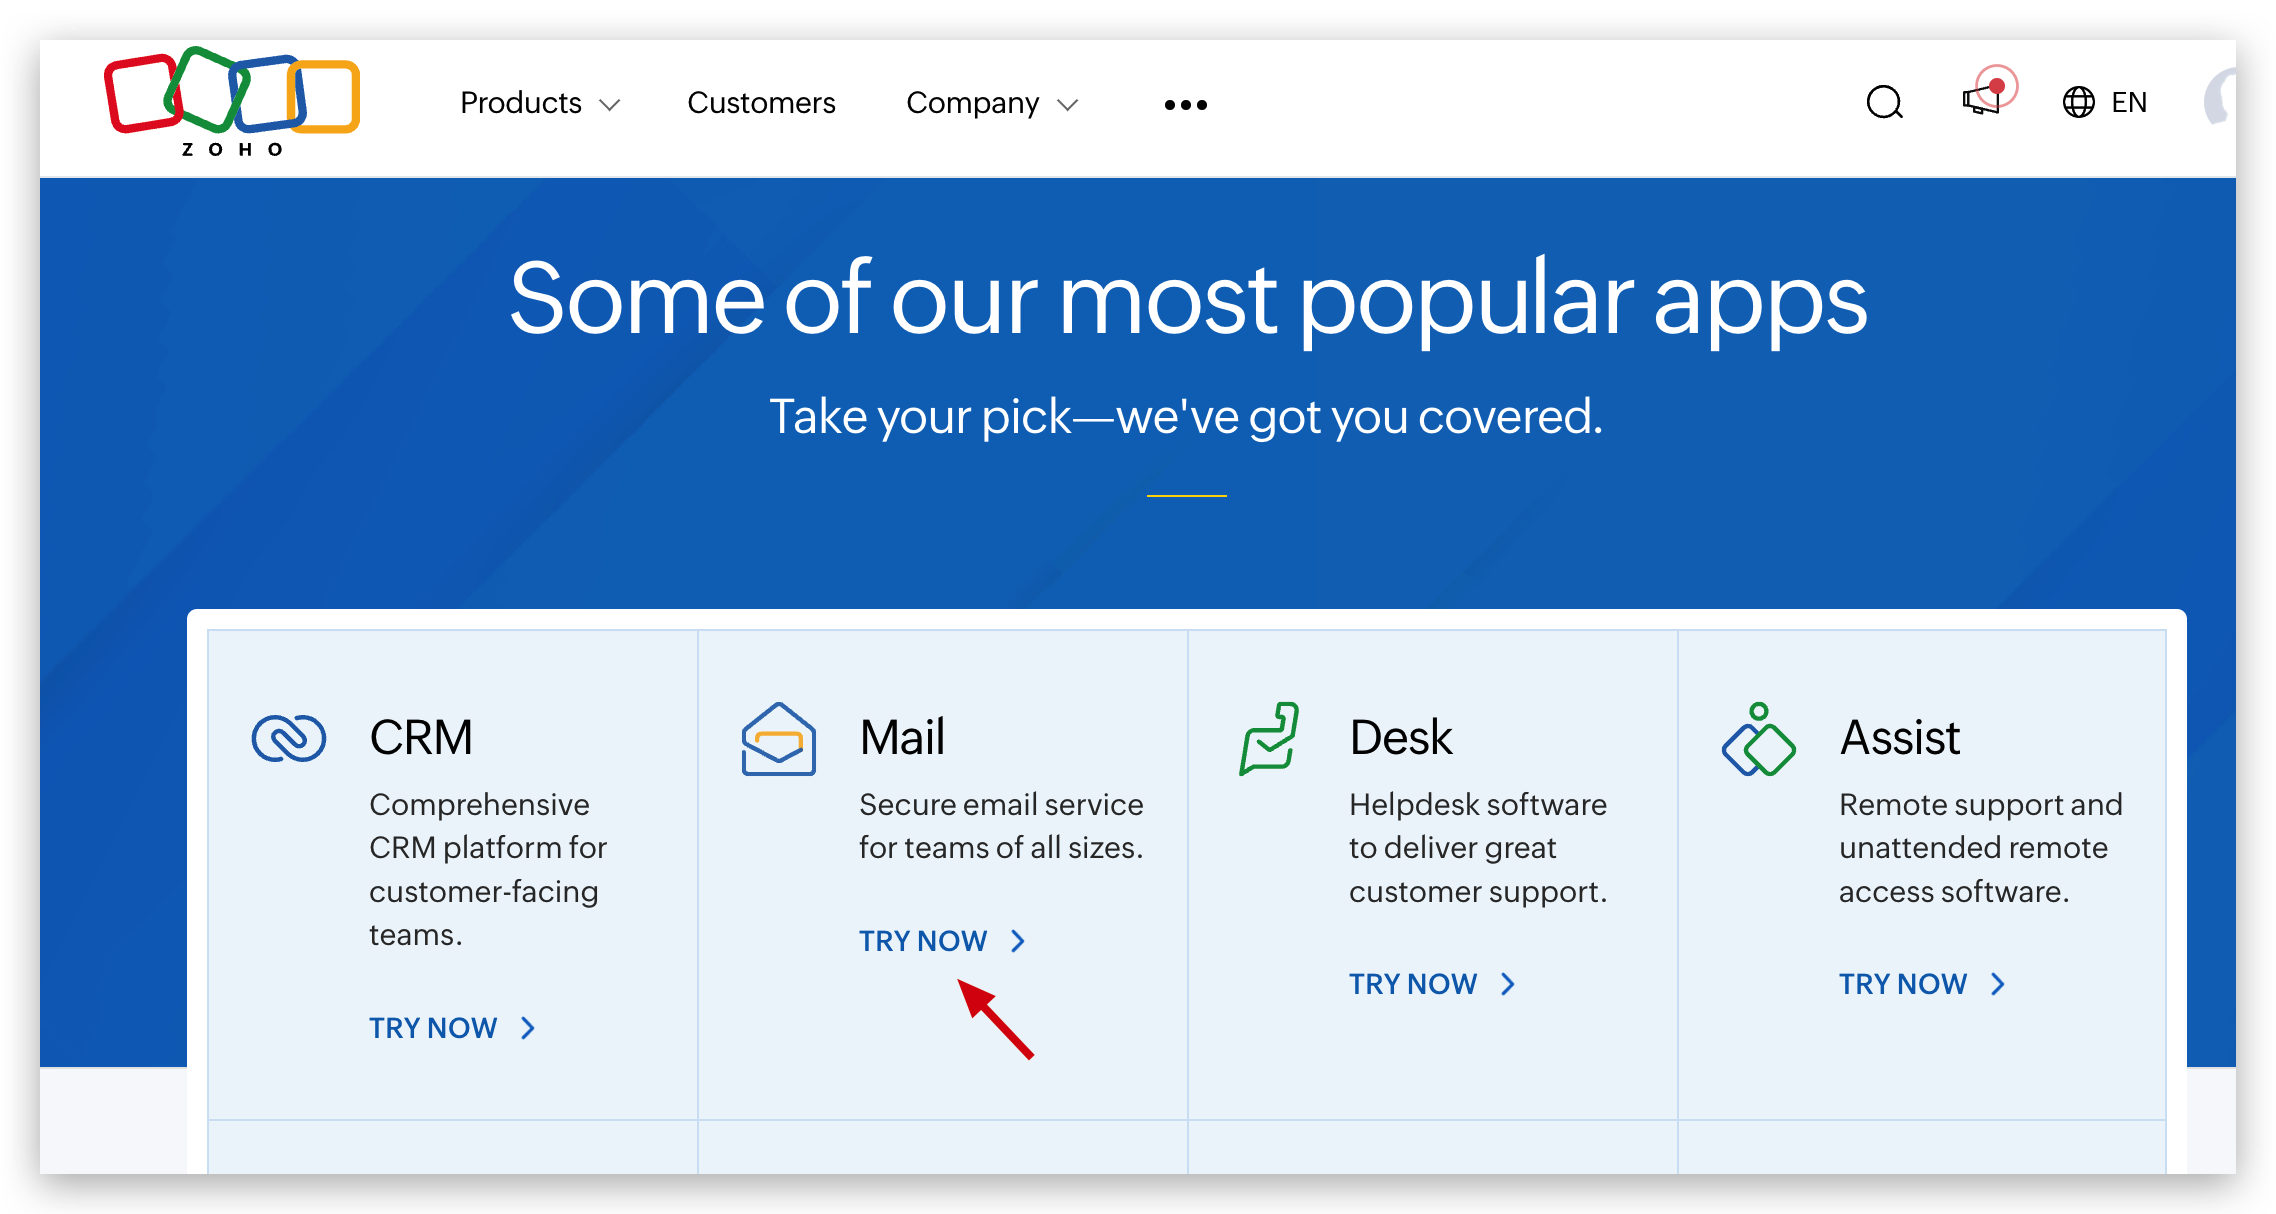Click the megaphone announcements icon
The width and height of the screenshot is (2276, 1214).
pyautogui.click(x=1982, y=100)
